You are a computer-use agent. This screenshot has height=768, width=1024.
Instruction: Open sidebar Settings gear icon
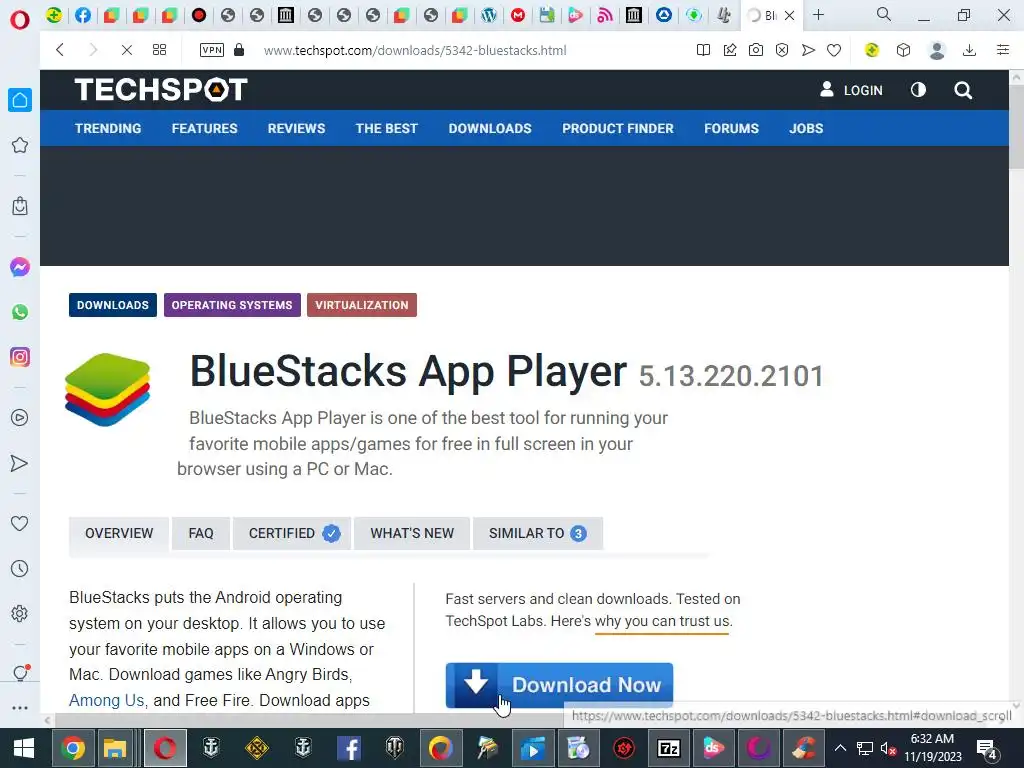(x=20, y=614)
